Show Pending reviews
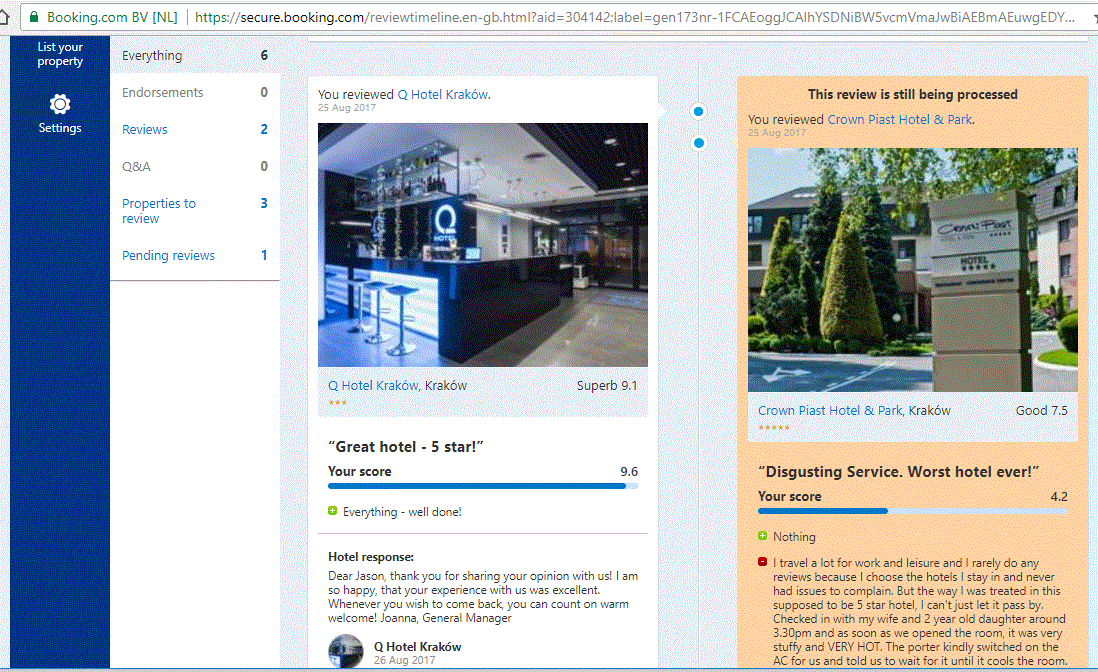Screen dimensions: 1098x672 (x=168, y=256)
